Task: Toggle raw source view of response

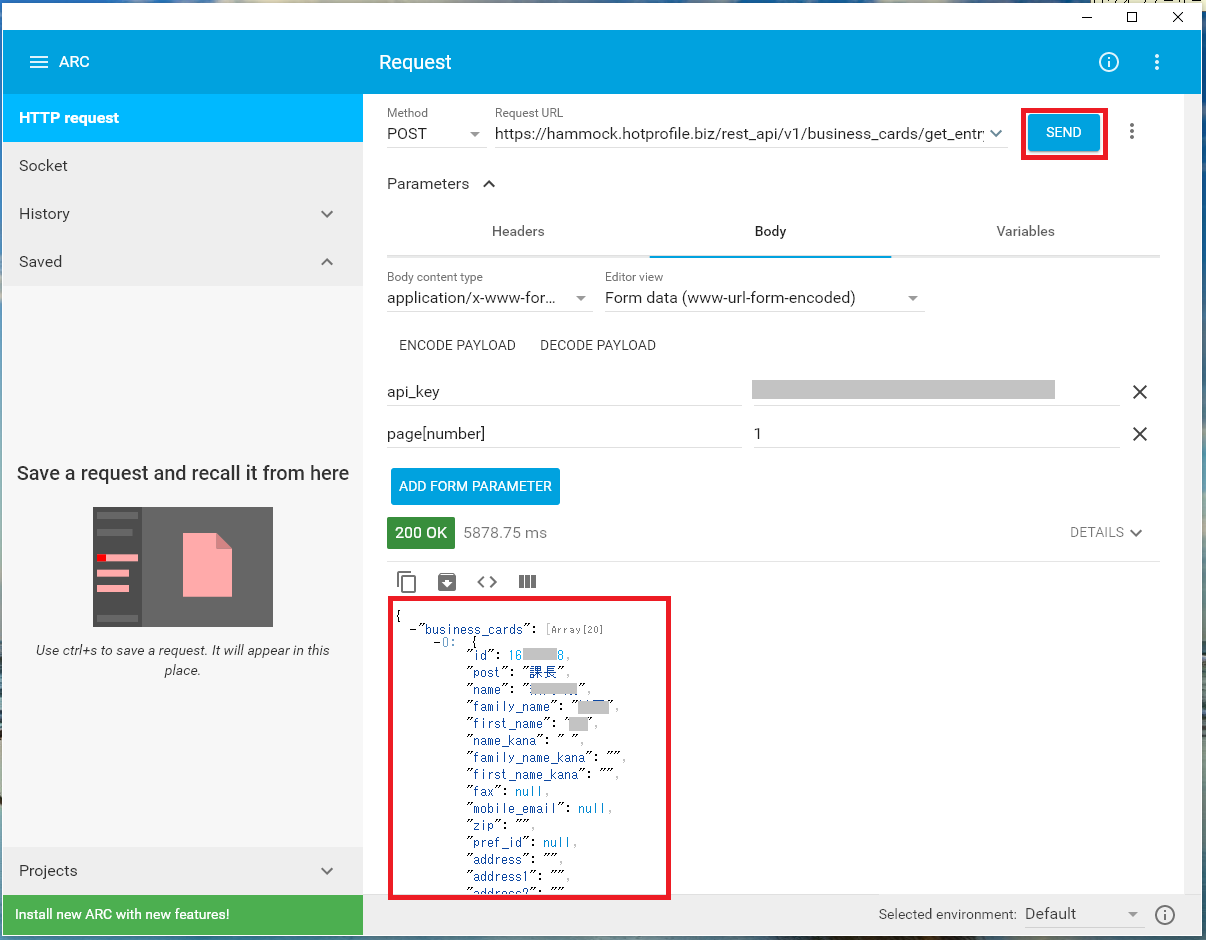Action: pyautogui.click(x=487, y=582)
